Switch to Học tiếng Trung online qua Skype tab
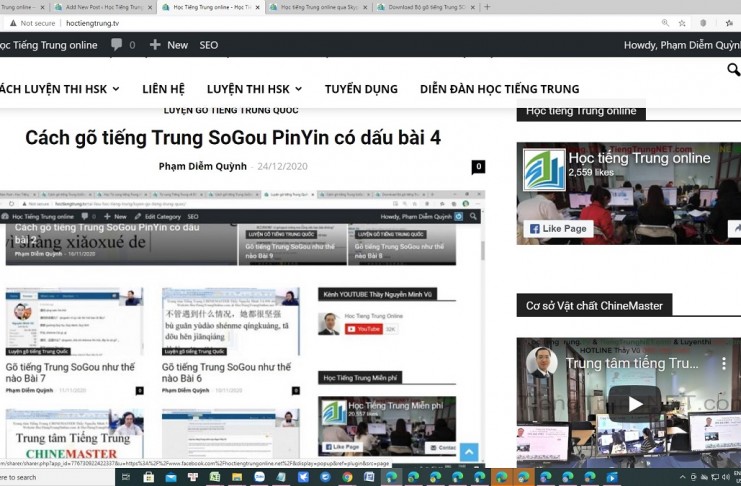The height and width of the screenshot is (486, 741). click(x=319, y=7)
